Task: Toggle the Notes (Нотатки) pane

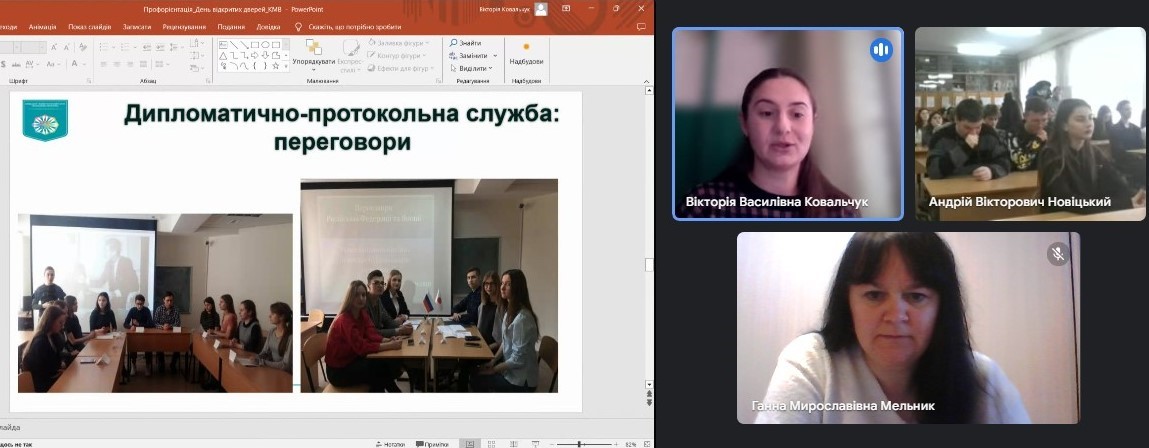Action: pos(390,443)
